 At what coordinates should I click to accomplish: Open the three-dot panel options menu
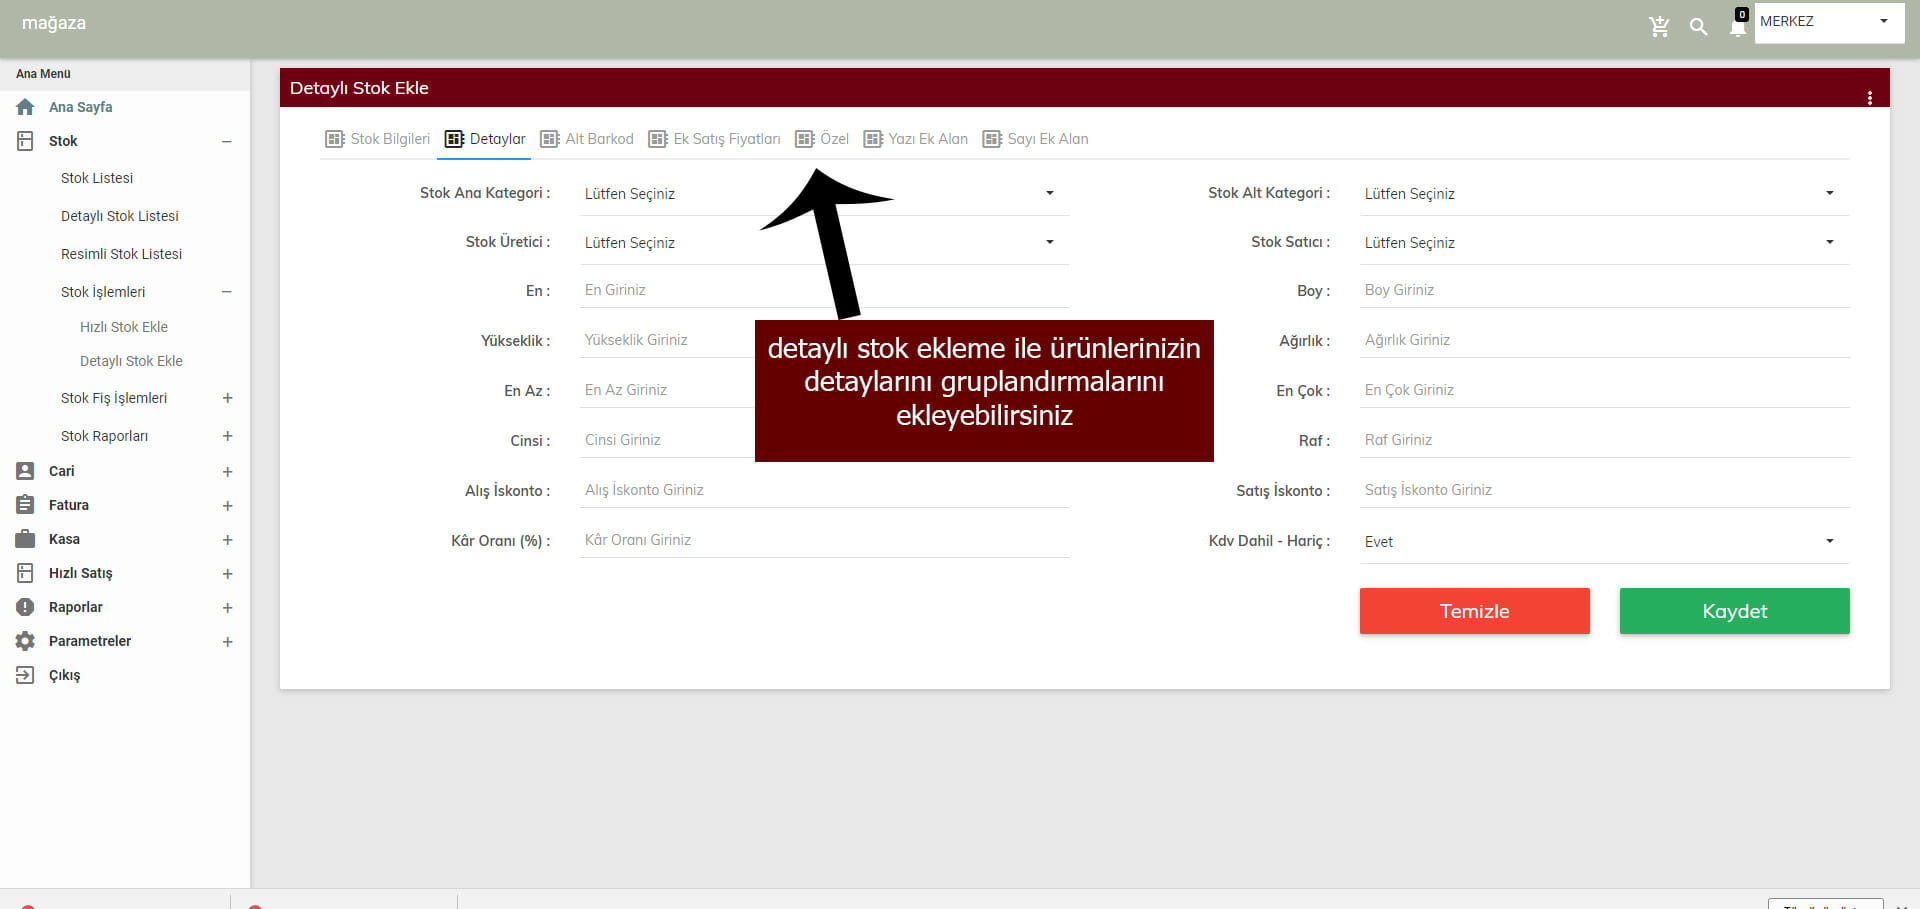1869,98
